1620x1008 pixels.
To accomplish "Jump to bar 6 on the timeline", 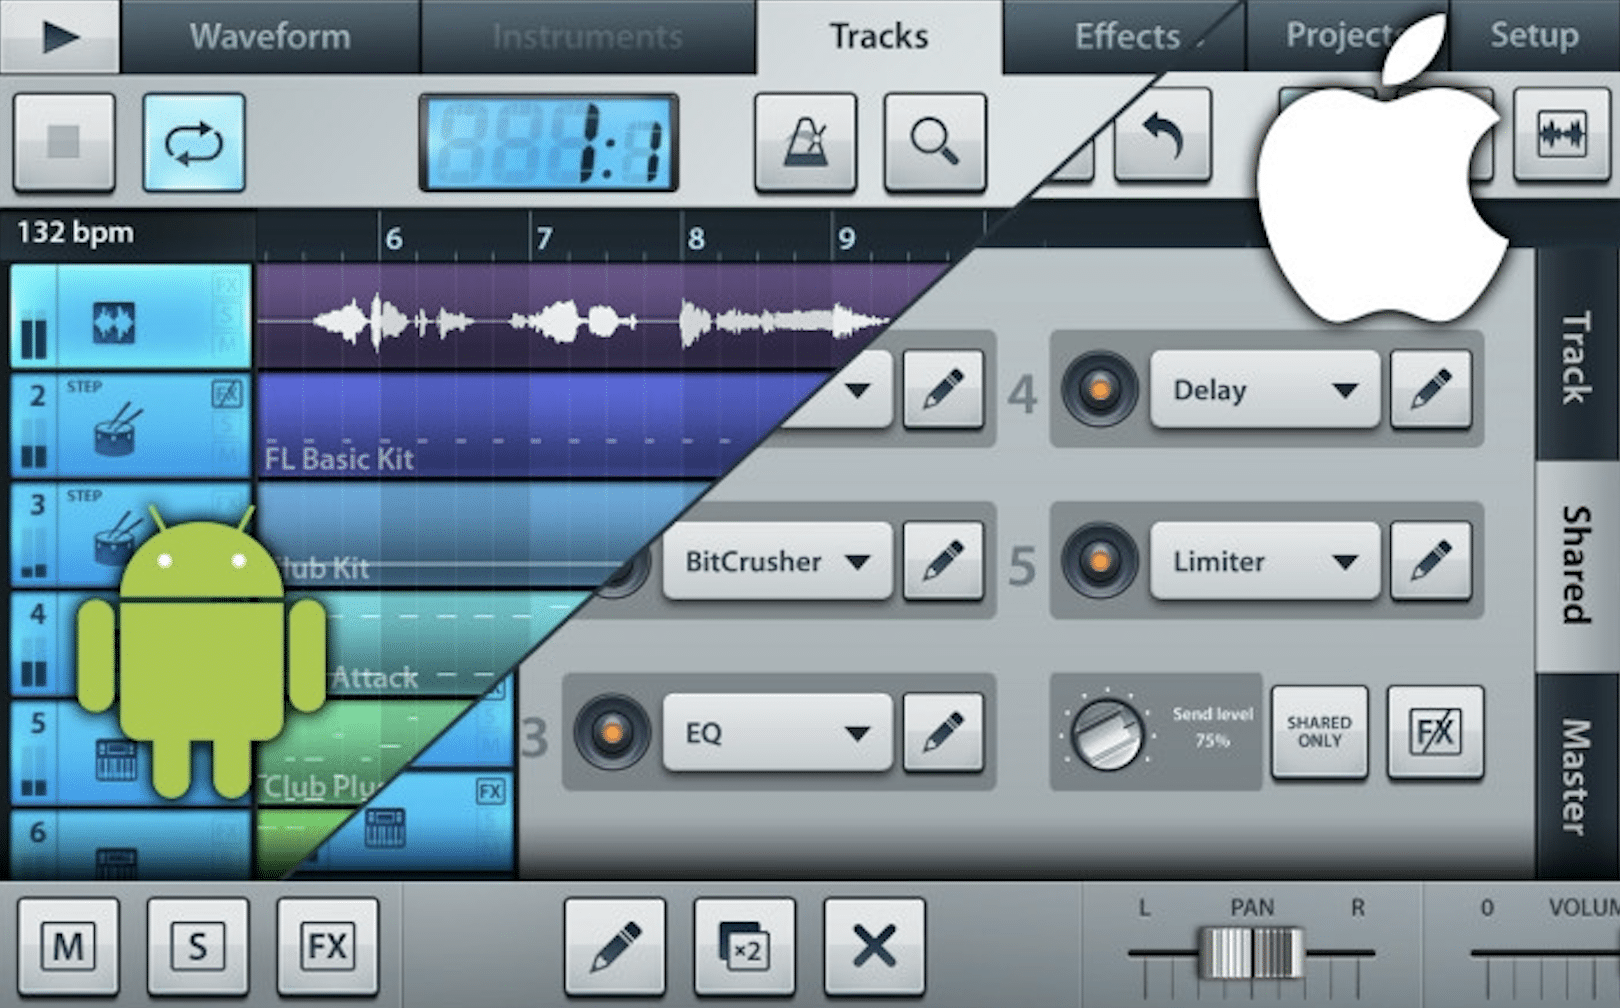I will click(394, 238).
